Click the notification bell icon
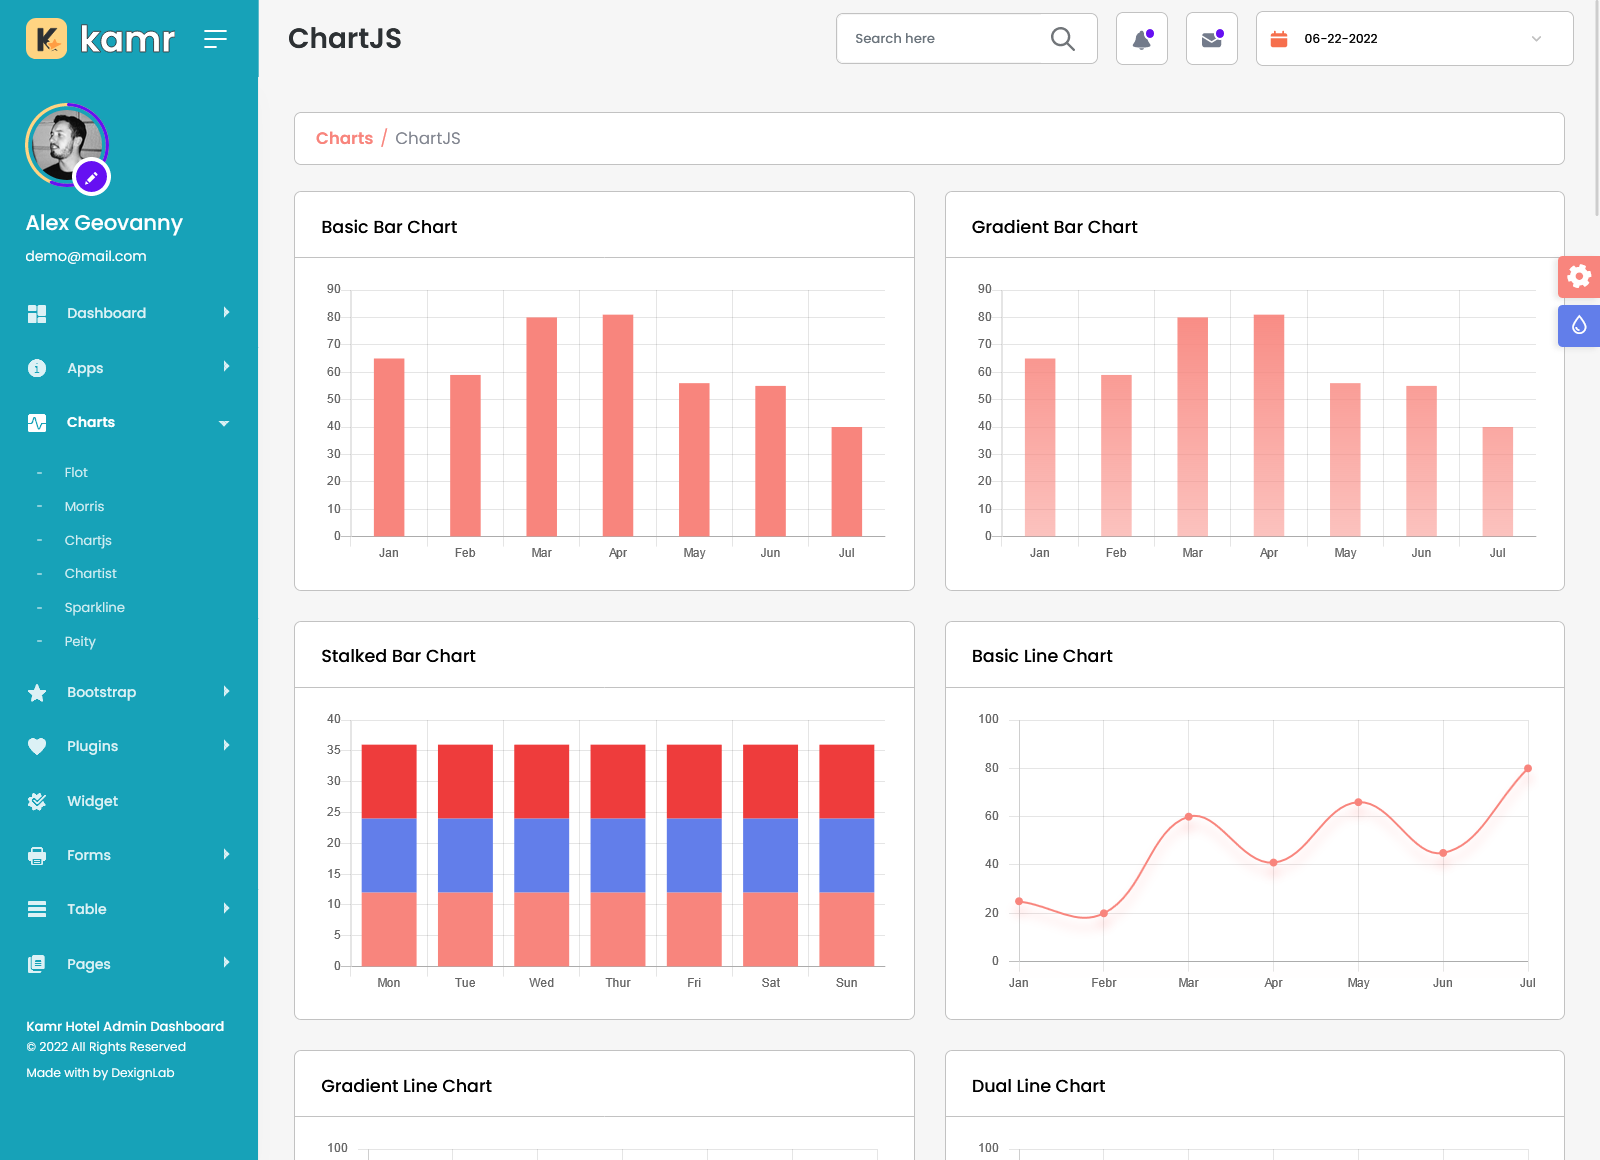Image resolution: width=1600 pixels, height=1160 pixels. (1141, 39)
